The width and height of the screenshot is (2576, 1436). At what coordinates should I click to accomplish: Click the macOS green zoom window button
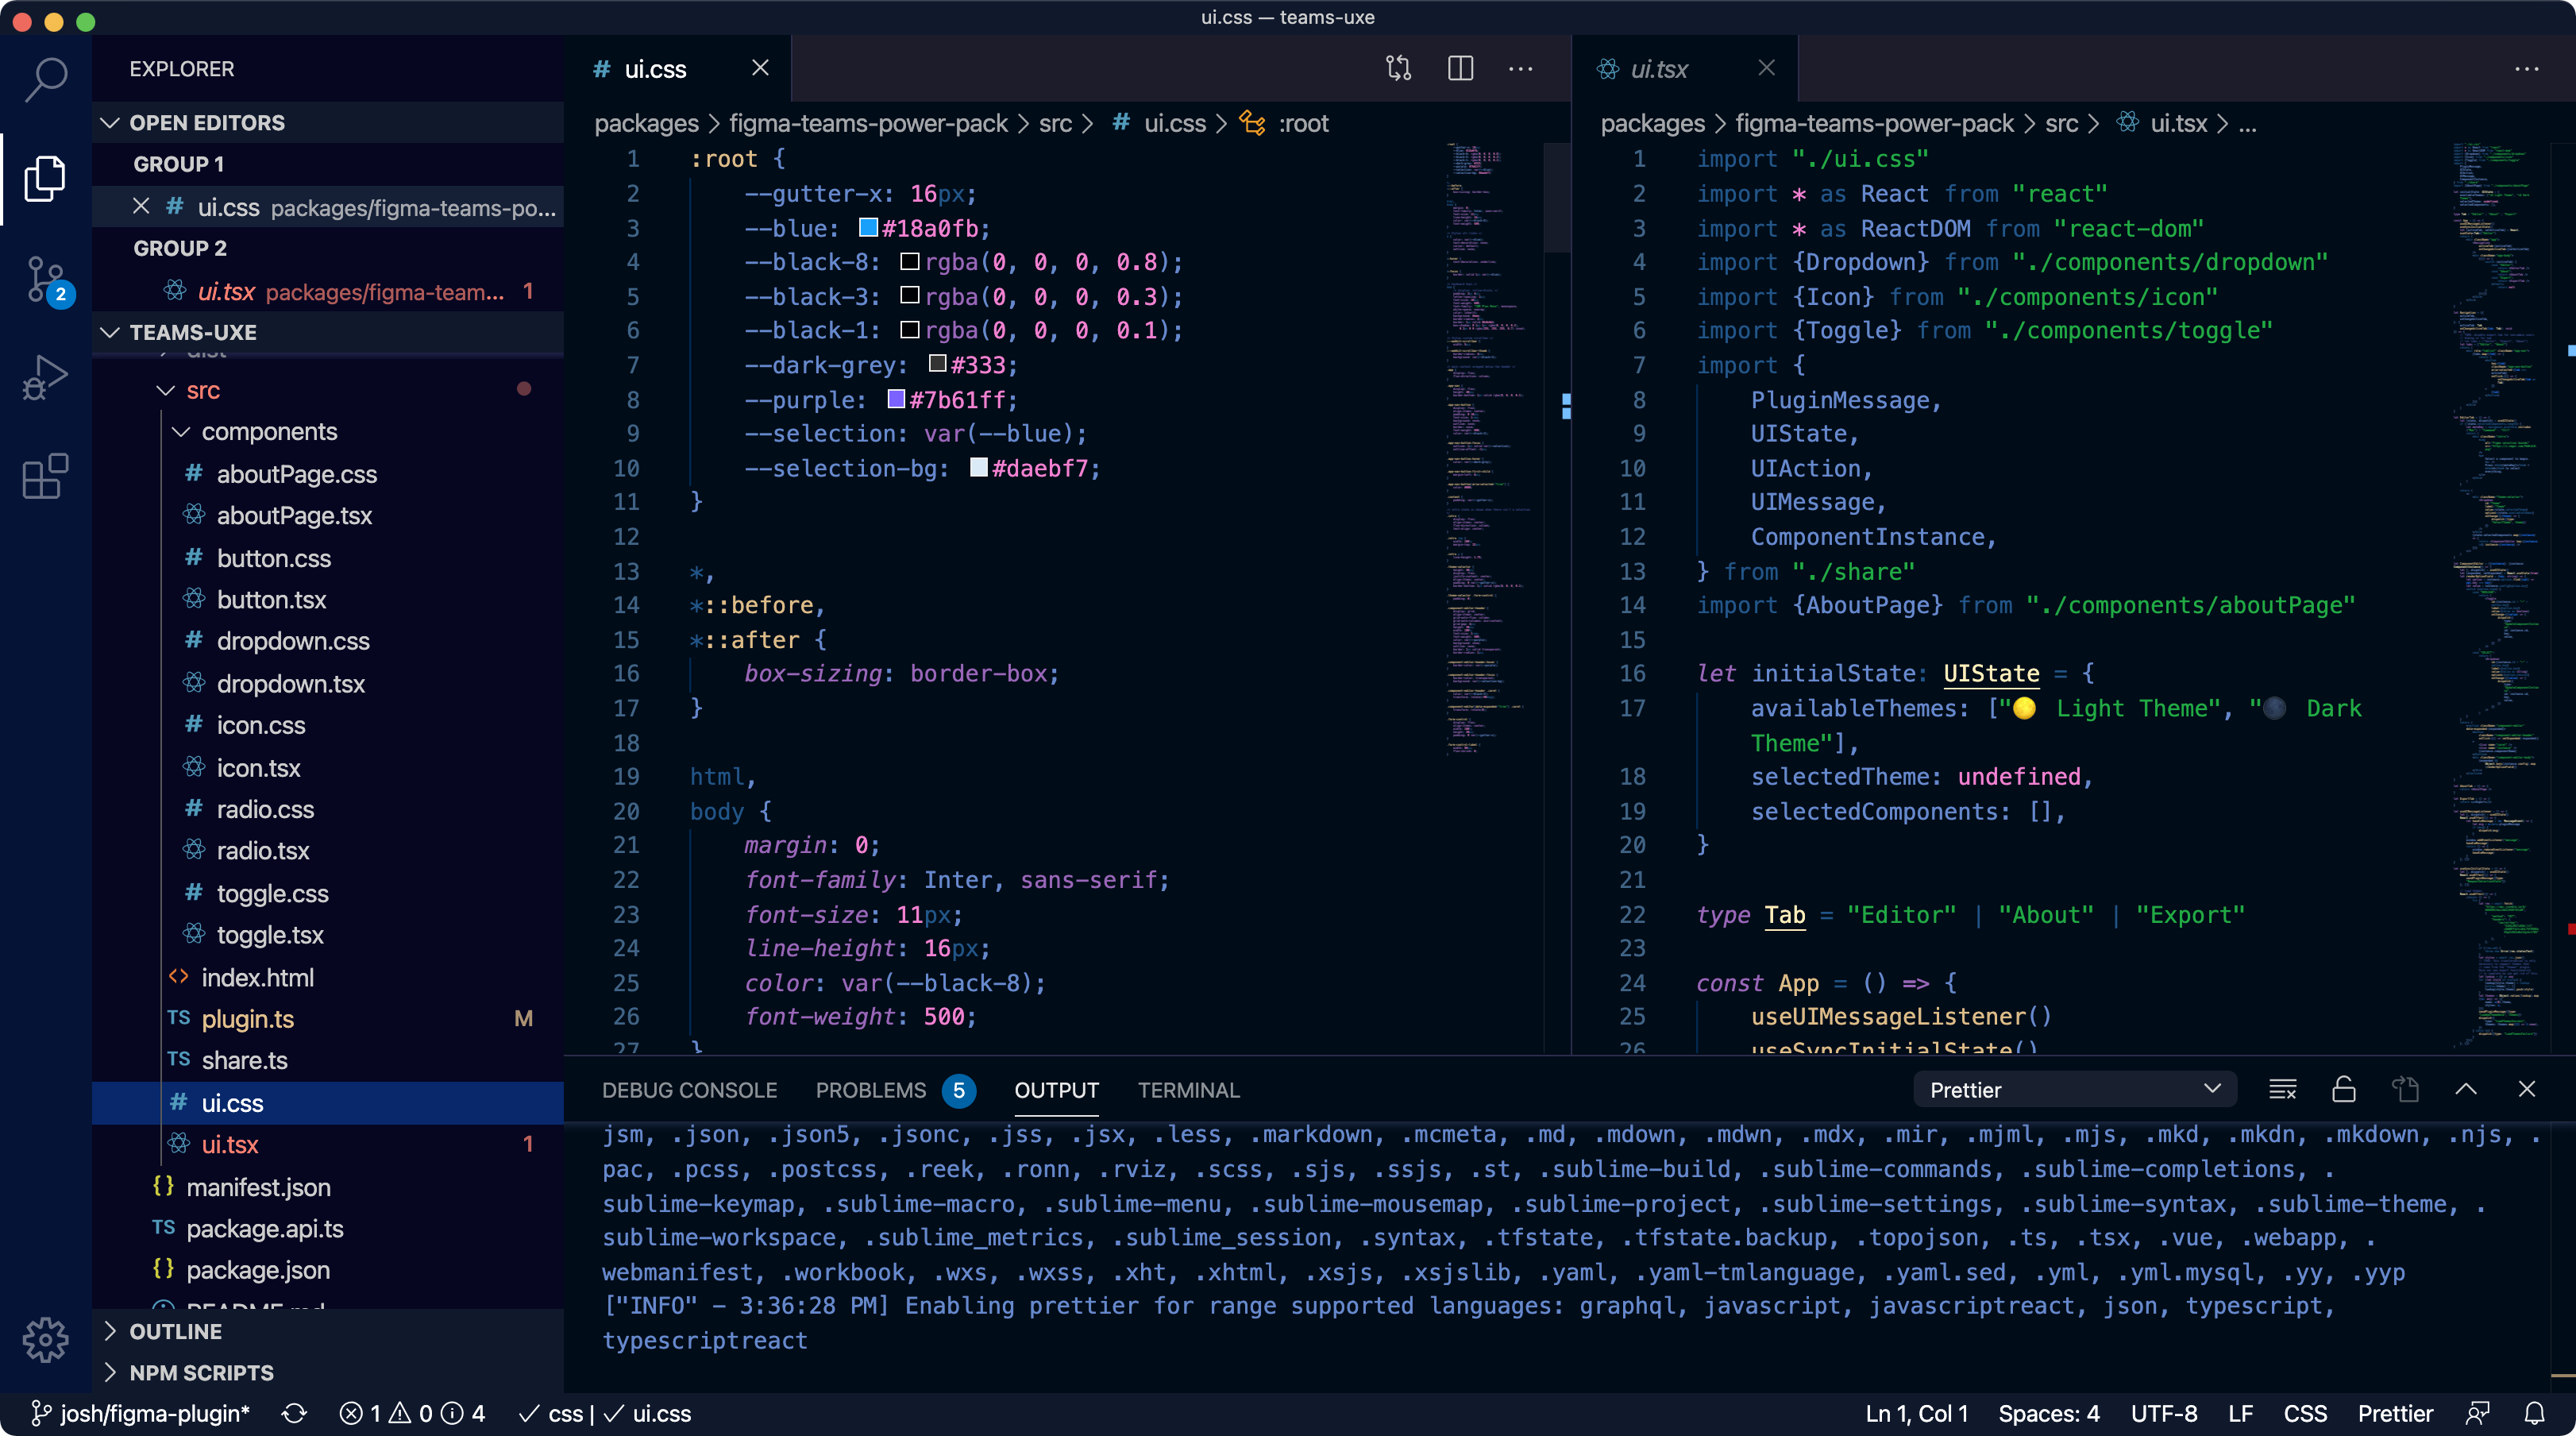click(x=86, y=21)
